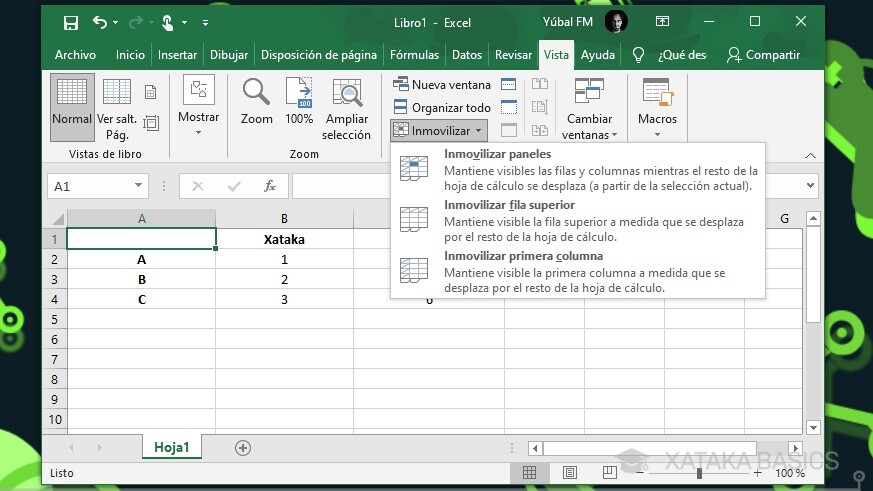This screenshot has height=491, width=873.
Task: Click horizontal scrollbar right arrow
Action: click(795, 448)
